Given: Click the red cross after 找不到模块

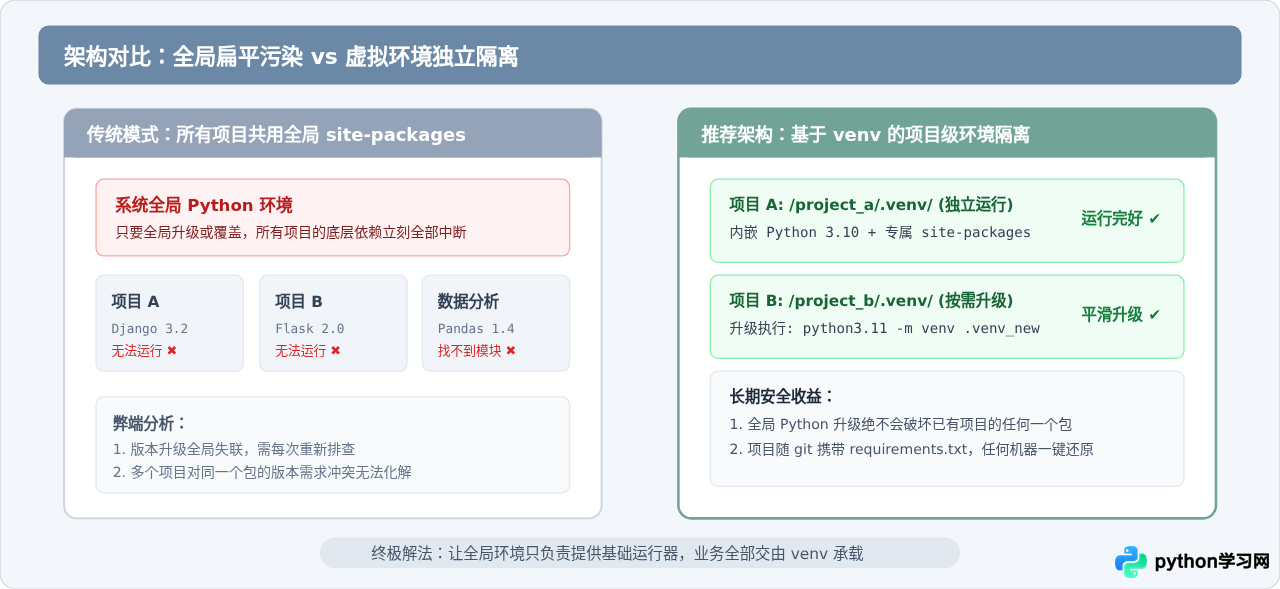Looking at the screenshot, I should click(x=511, y=351).
